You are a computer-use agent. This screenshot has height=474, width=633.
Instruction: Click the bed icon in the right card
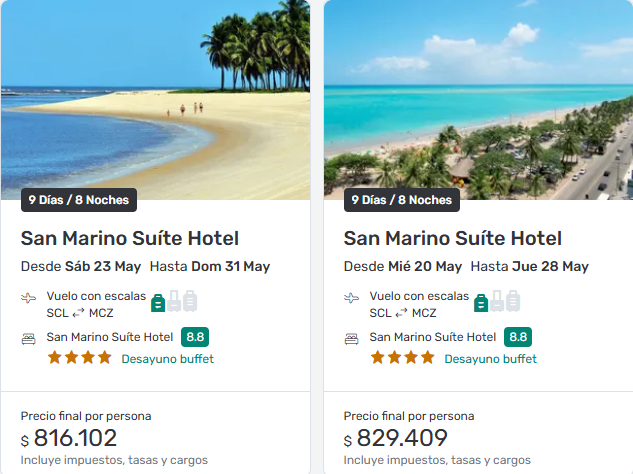coord(351,338)
